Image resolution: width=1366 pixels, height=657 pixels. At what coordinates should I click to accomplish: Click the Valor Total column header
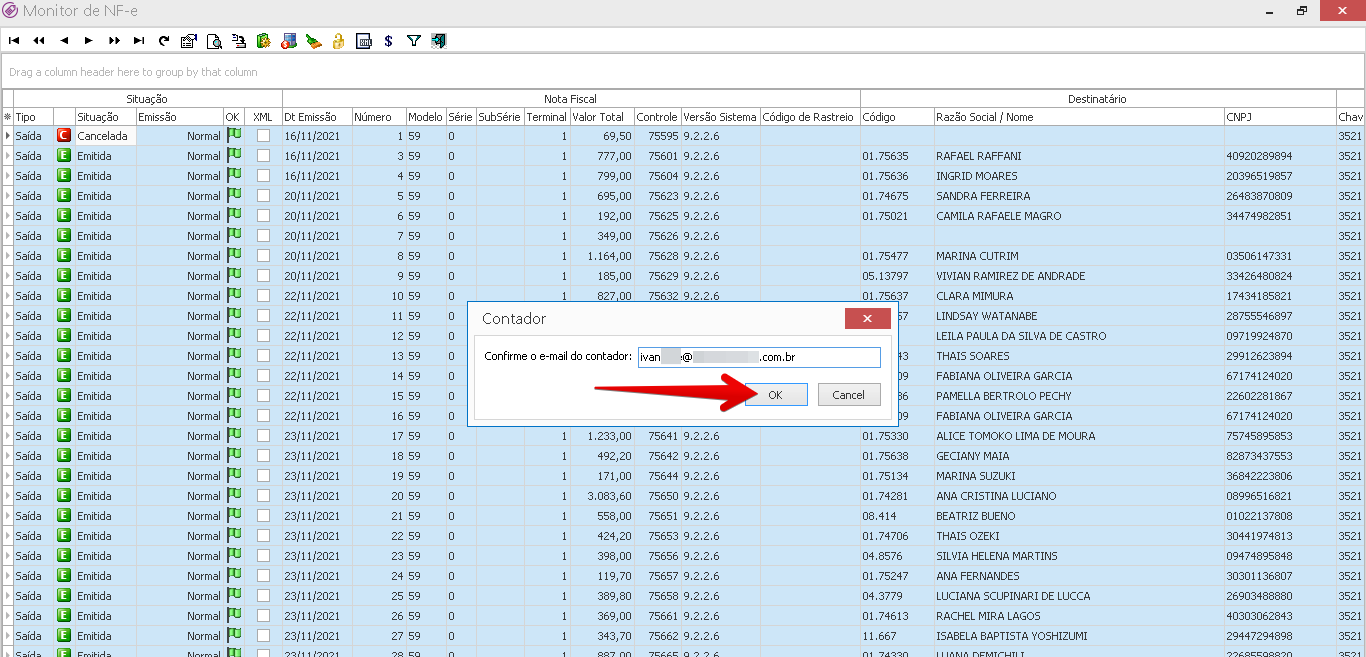point(598,117)
